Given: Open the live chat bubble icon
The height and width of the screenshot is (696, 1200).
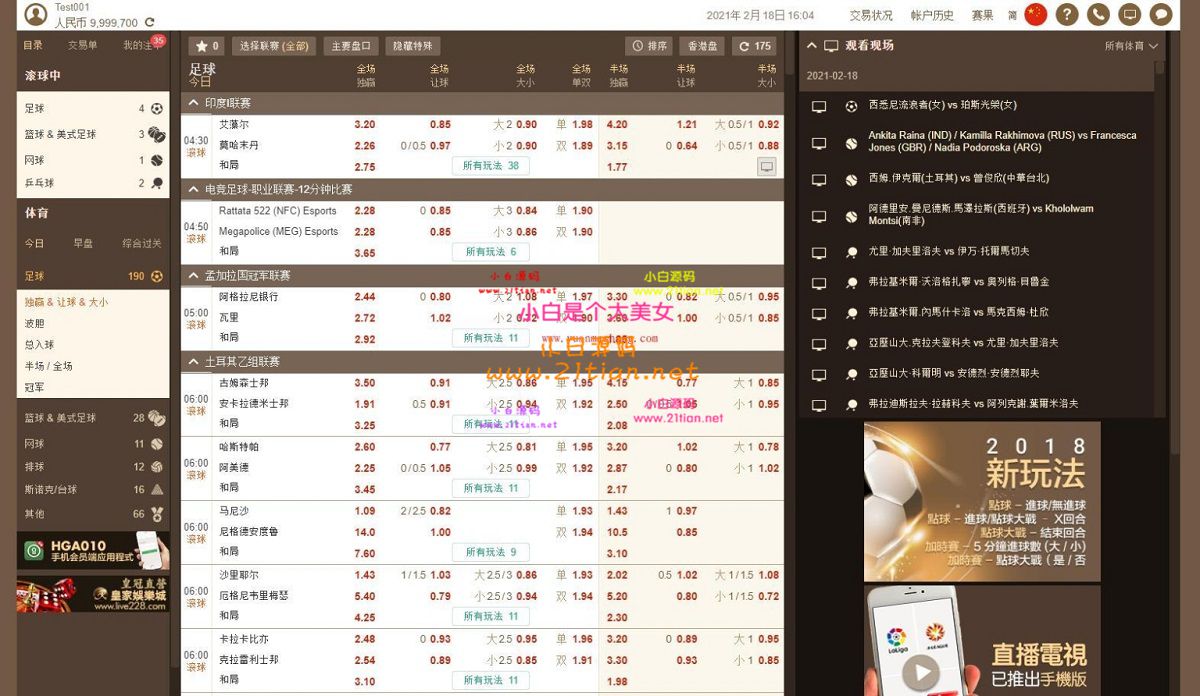Looking at the screenshot, I should pos(1160,14).
